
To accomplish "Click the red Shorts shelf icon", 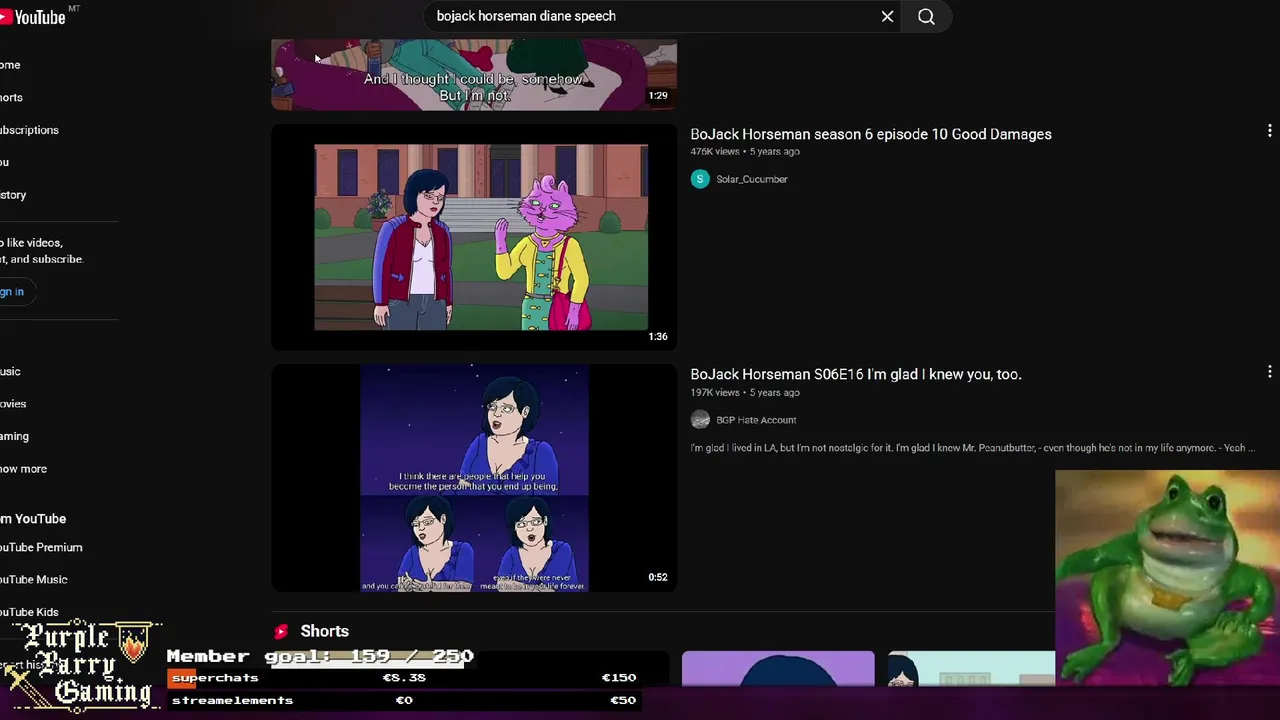I will (x=281, y=631).
